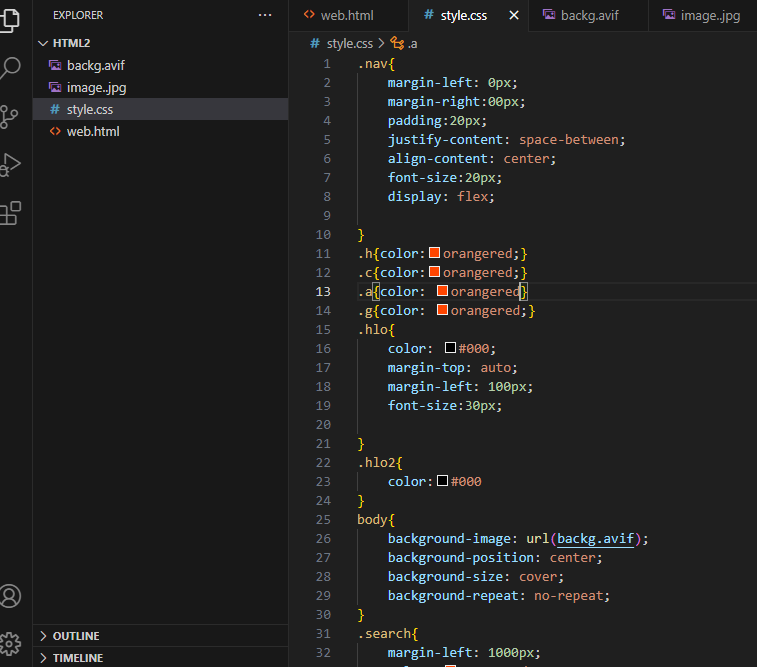
Task: Click 'margin-top' property on line 17
Action: [426, 368]
